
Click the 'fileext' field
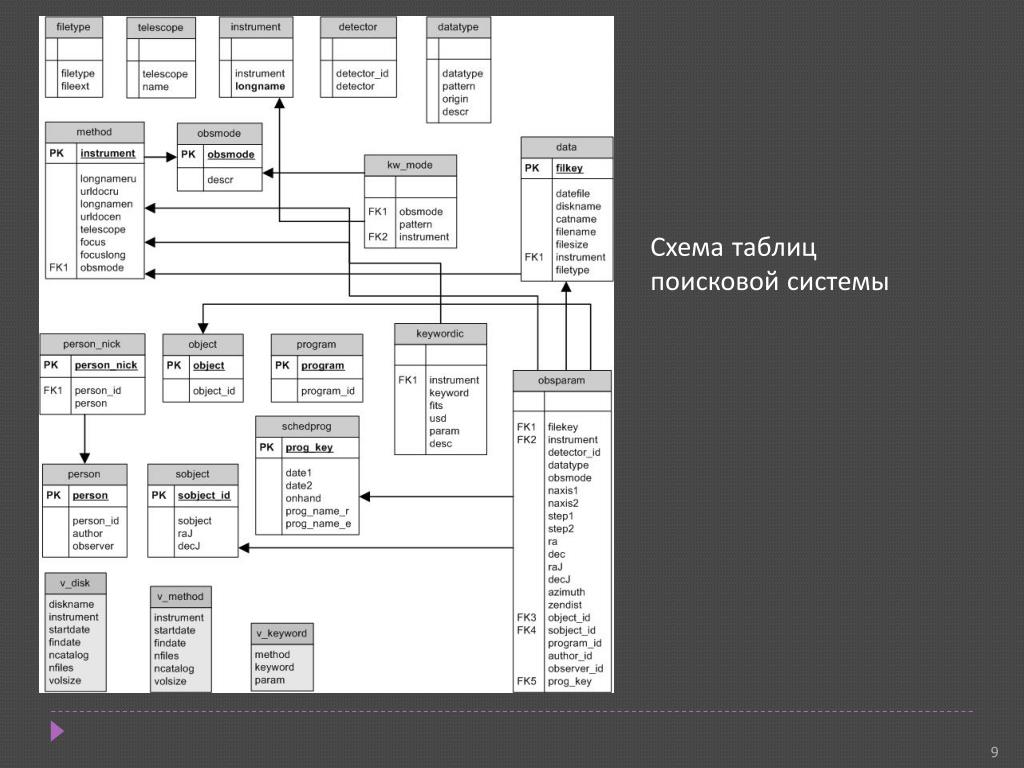pyautogui.click(x=75, y=86)
